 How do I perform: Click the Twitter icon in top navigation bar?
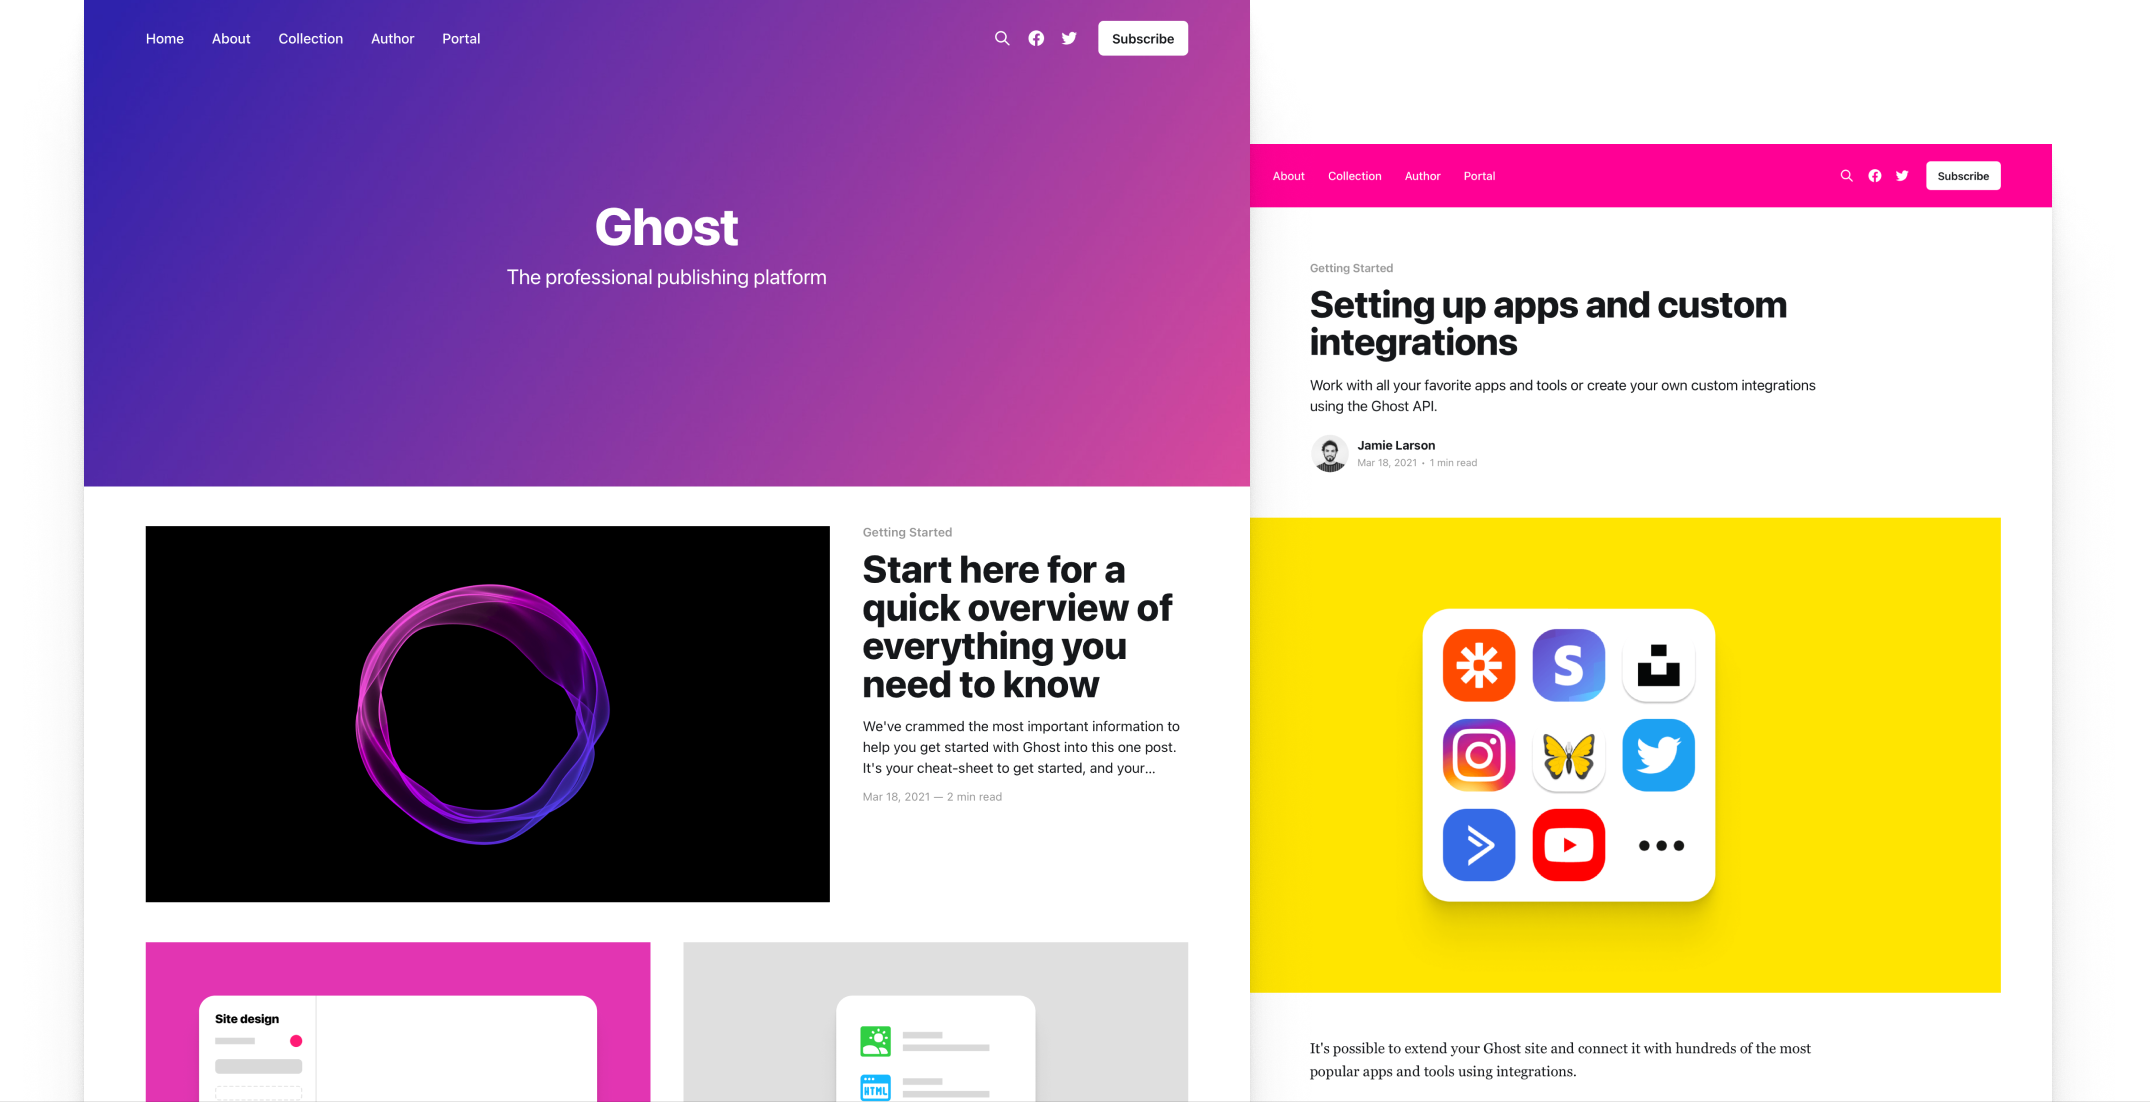[1069, 38]
